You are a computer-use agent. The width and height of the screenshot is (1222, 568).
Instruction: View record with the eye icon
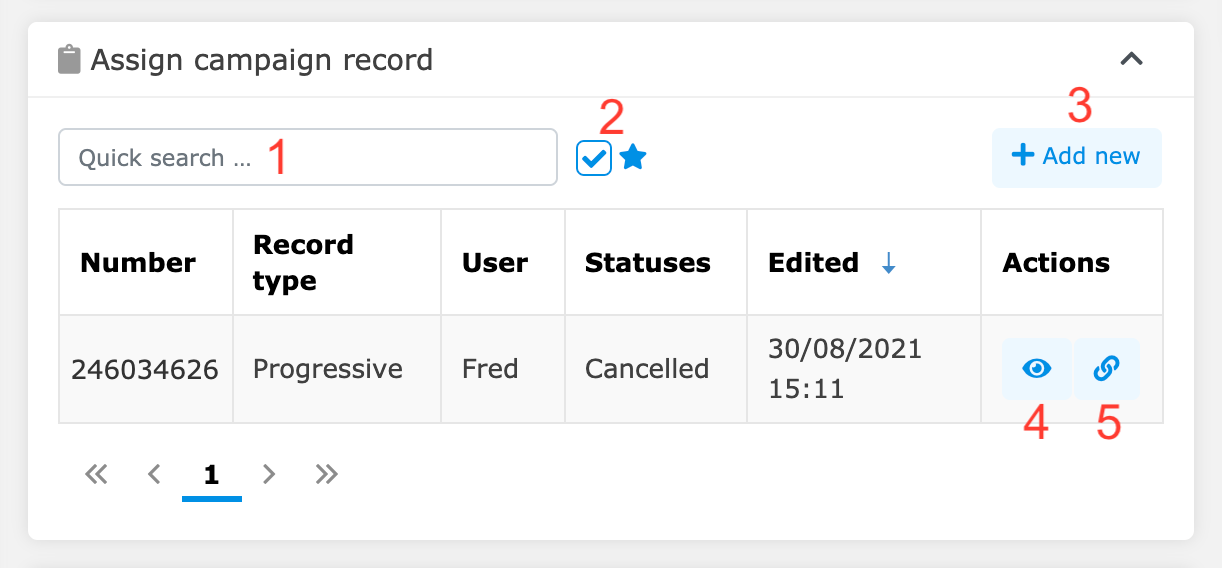click(1037, 369)
